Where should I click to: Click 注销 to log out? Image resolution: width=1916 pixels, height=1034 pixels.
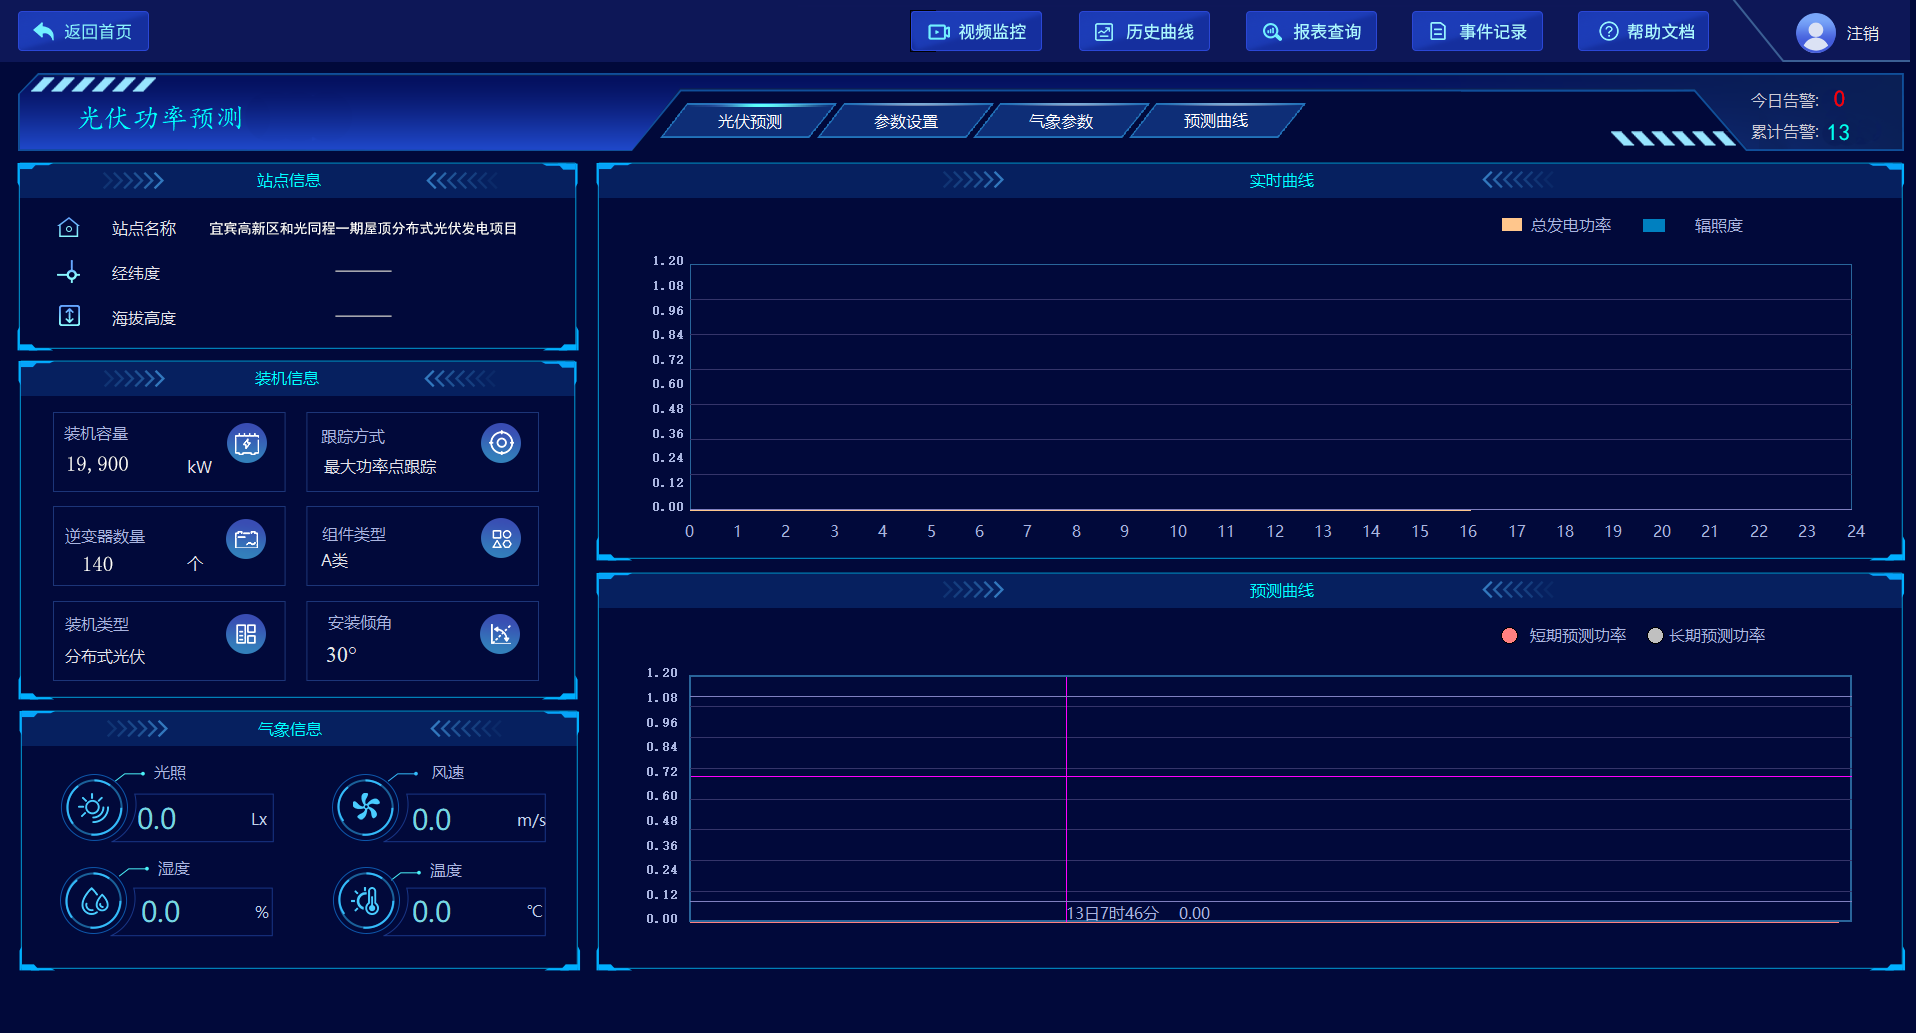(1862, 33)
